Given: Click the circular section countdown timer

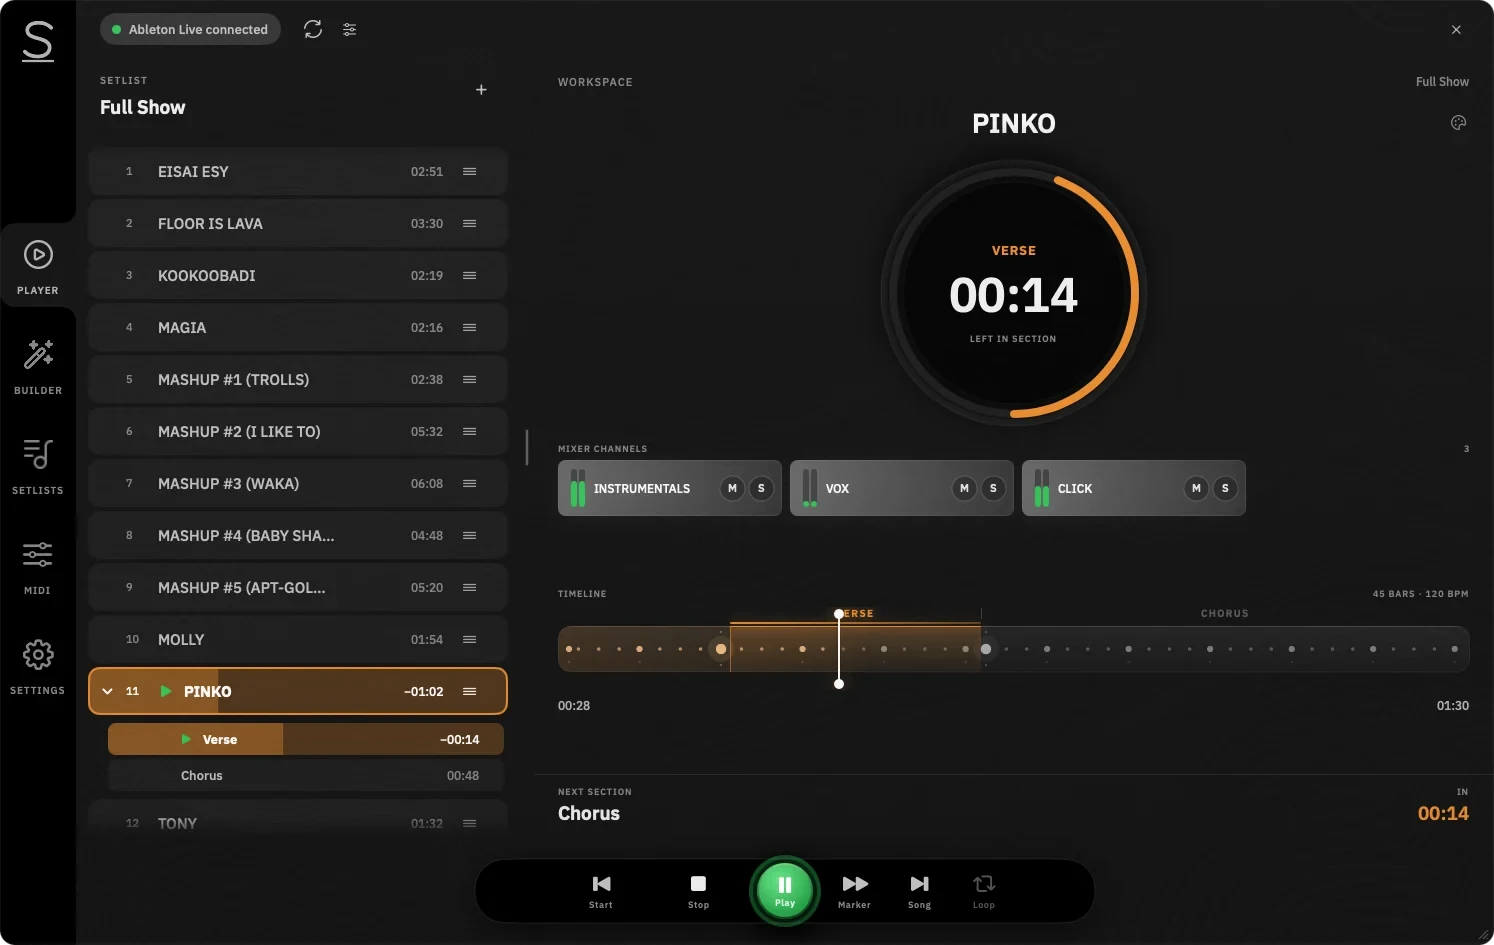Looking at the screenshot, I should click(x=1013, y=294).
